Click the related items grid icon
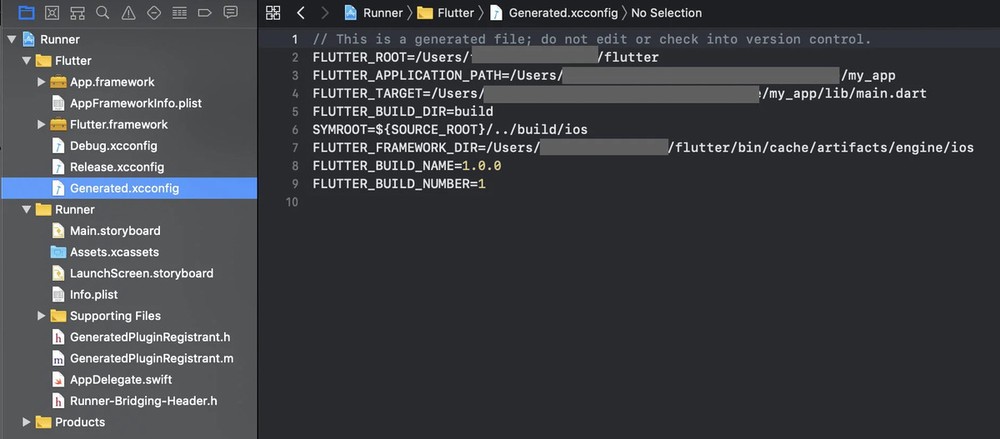1000x439 pixels. 273,13
